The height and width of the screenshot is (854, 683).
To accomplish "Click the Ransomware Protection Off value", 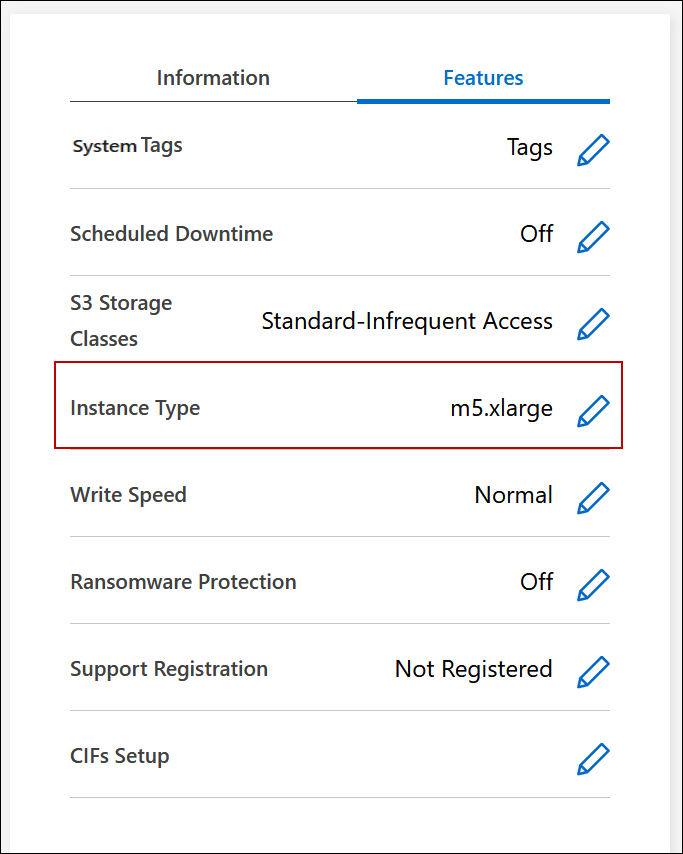I will click(536, 582).
